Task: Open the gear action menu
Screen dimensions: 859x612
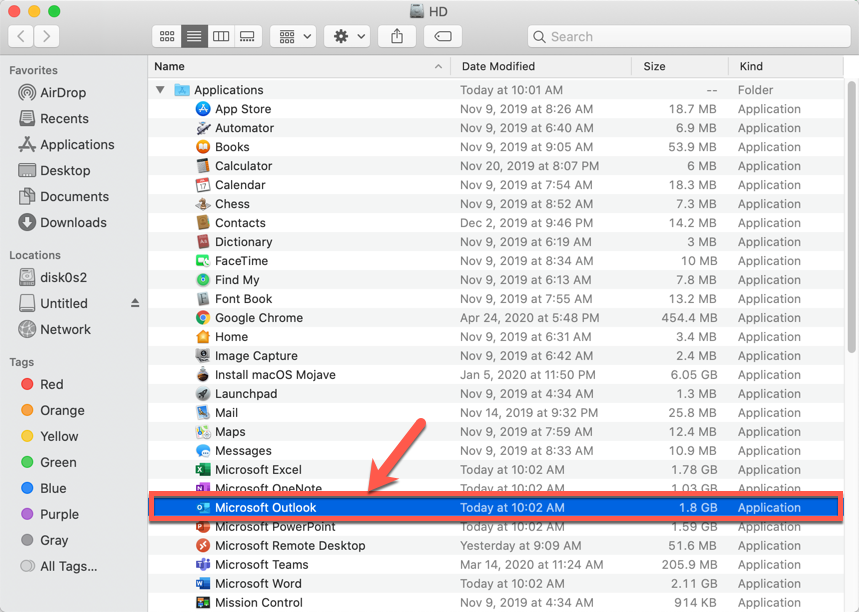Action: tap(348, 36)
